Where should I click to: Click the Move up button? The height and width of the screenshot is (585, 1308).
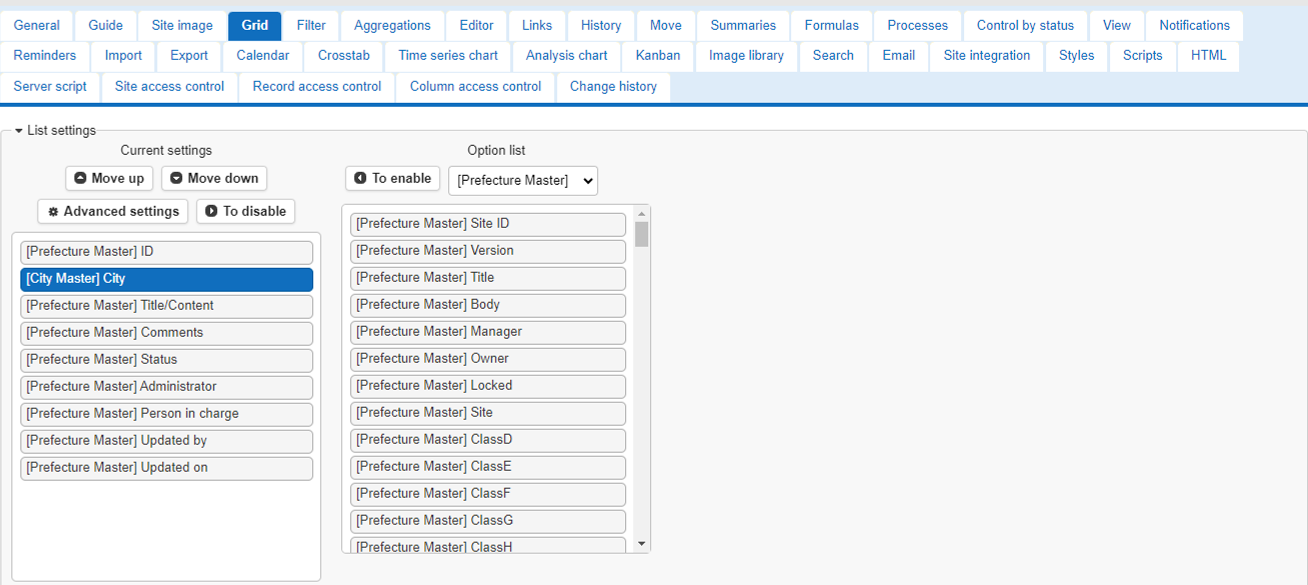pos(109,178)
